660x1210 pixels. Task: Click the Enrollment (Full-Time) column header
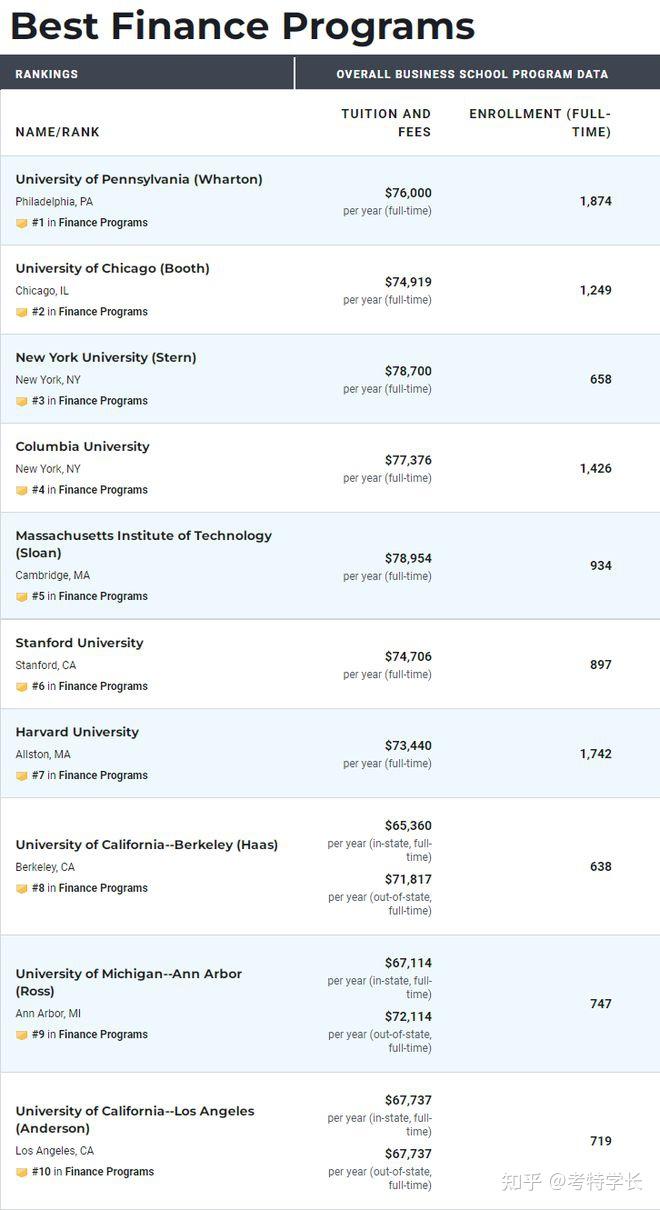pos(540,123)
